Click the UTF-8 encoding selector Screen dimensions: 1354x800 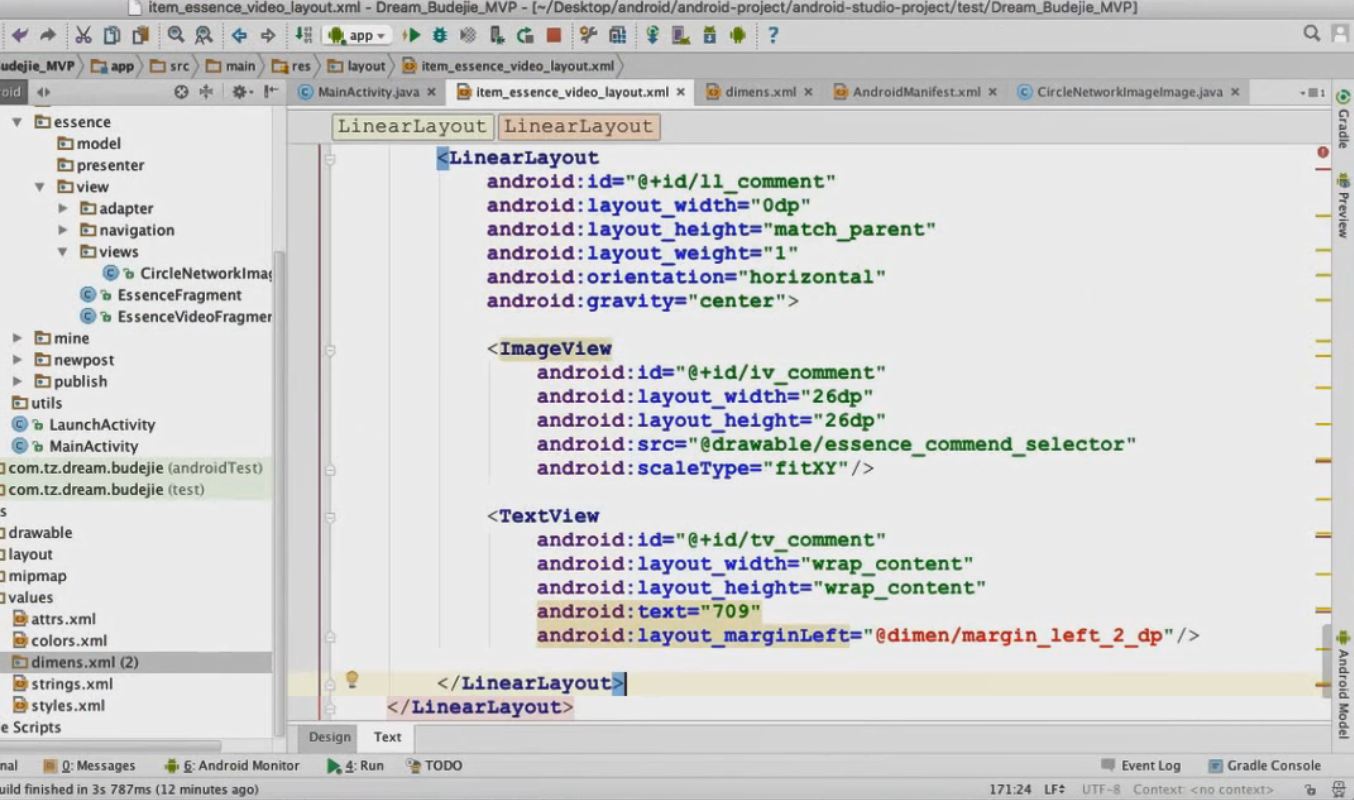click(1100, 790)
